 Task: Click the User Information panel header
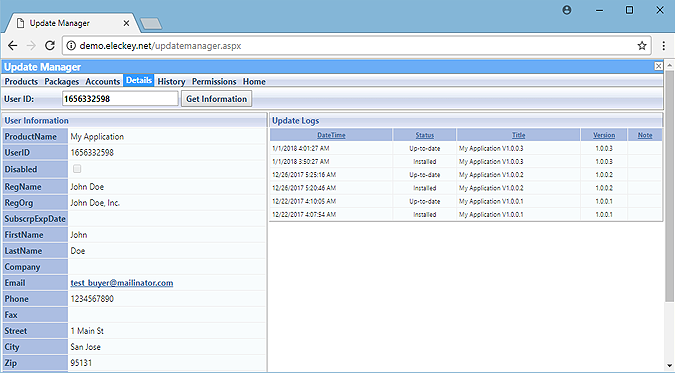135,121
